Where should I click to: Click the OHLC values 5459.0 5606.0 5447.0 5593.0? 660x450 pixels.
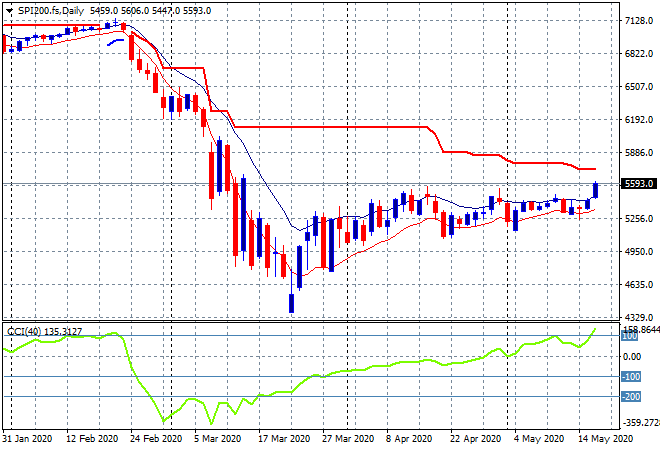[x=150, y=11]
